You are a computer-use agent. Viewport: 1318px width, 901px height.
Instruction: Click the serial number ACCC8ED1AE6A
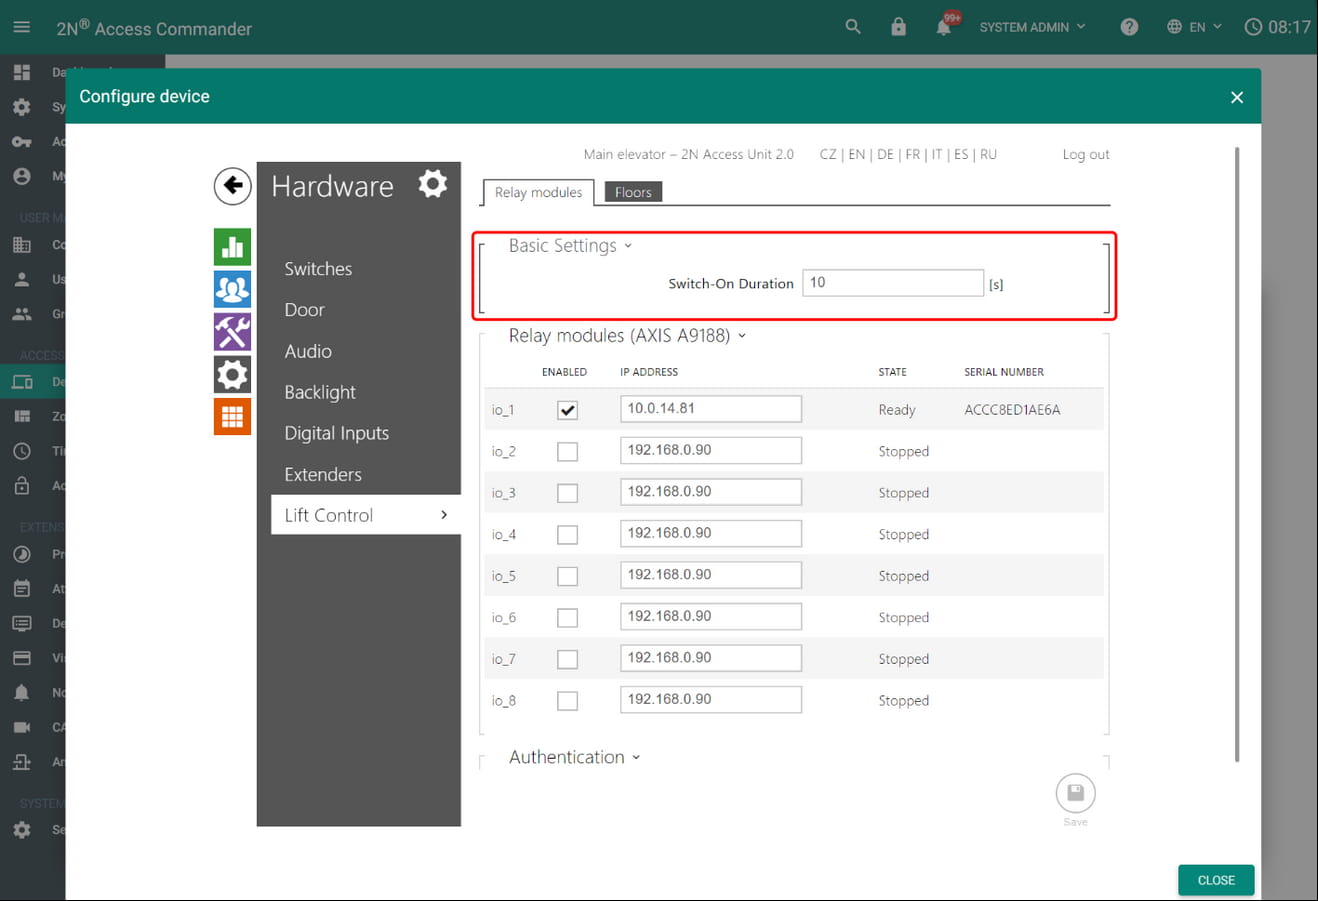click(x=1012, y=410)
